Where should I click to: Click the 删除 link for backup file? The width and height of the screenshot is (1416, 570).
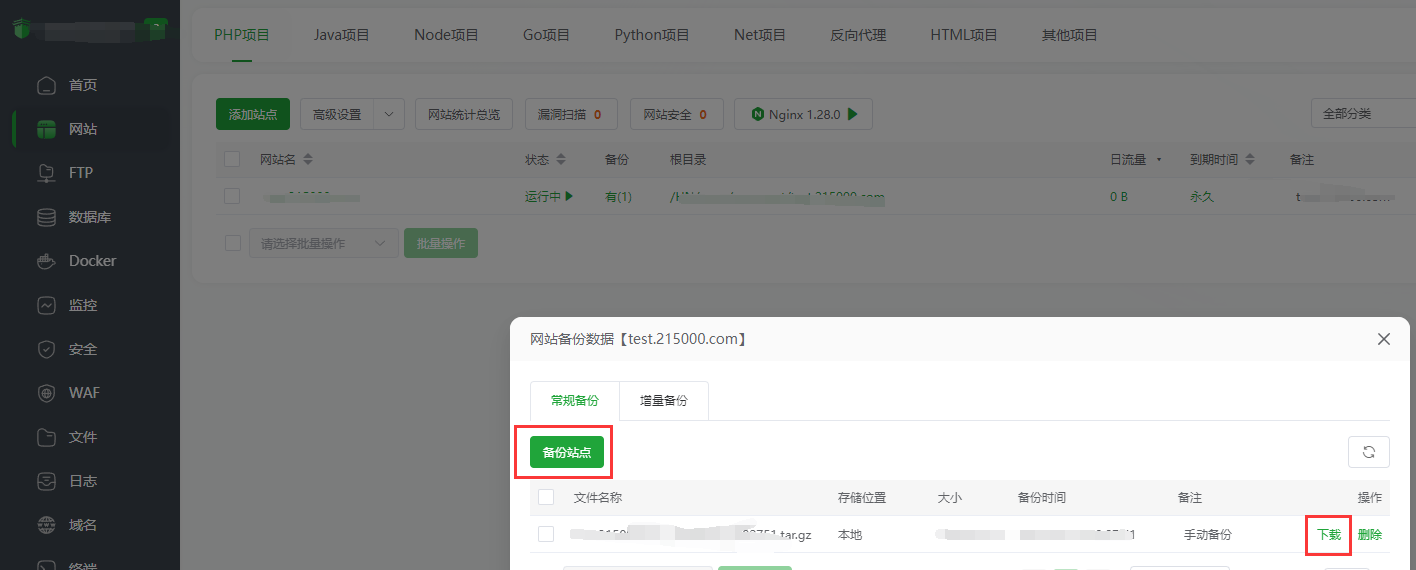tap(1370, 535)
